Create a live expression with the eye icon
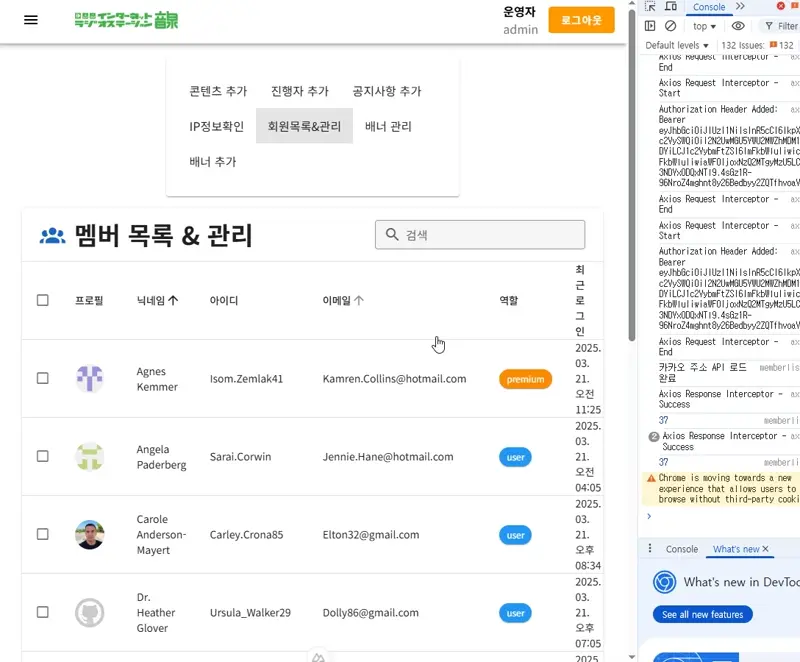This screenshot has width=800, height=662. pyautogui.click(x=737, y=25)
